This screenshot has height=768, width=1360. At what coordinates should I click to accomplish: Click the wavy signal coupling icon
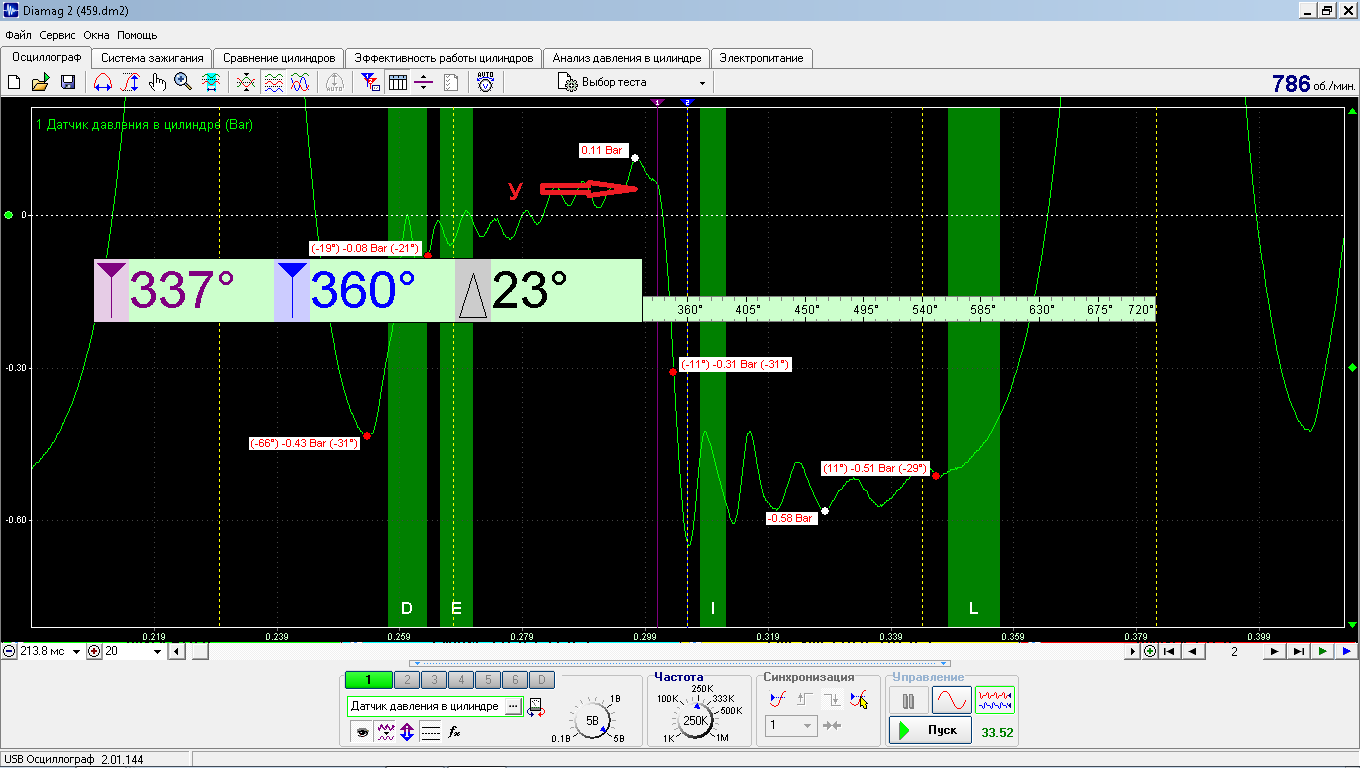pyautogui.click(x=385, y=732)
